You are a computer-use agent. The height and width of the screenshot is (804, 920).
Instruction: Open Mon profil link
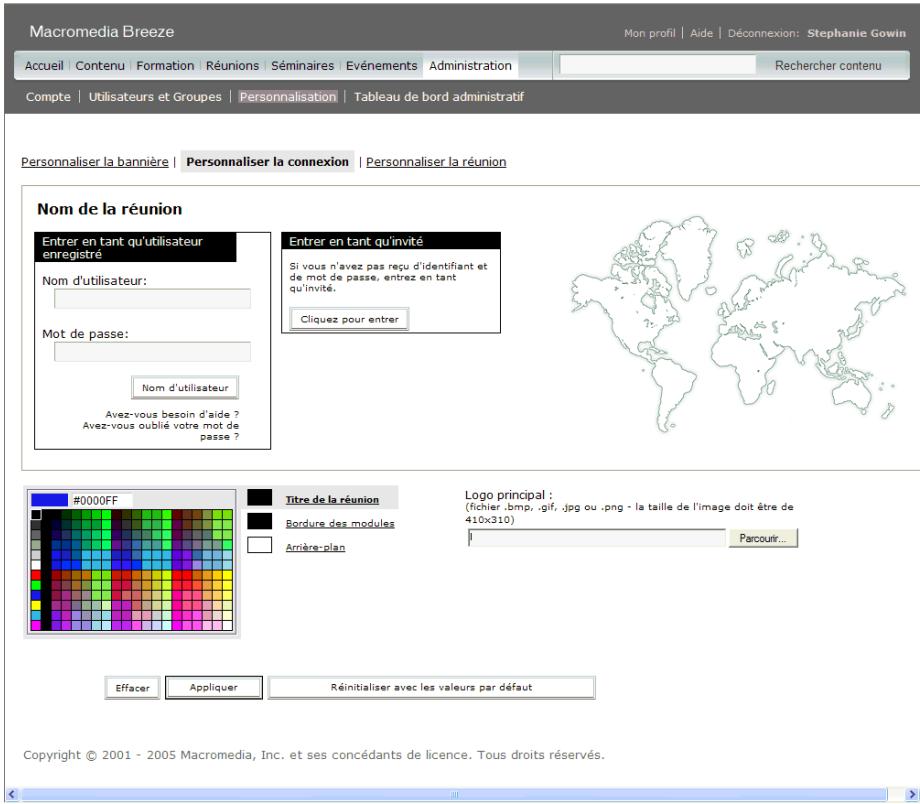[x=650, y=33]
